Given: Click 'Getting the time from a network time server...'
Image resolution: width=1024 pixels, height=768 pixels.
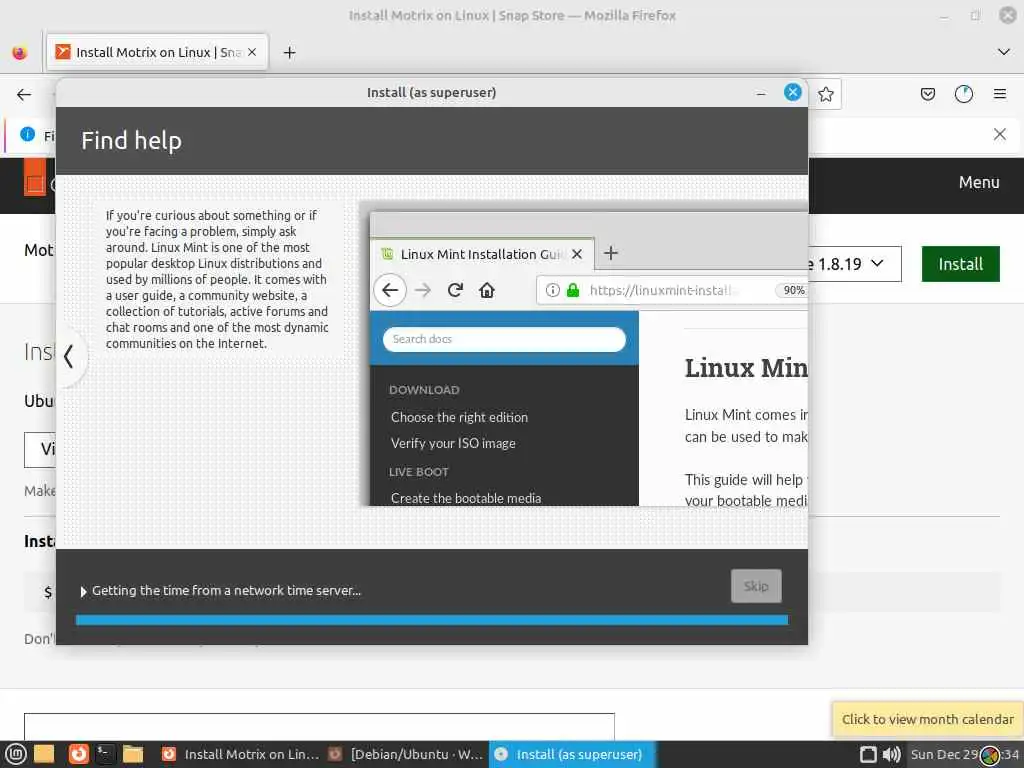Looking at the screenshot, I should pyautogui.click(x=226, y=590).
